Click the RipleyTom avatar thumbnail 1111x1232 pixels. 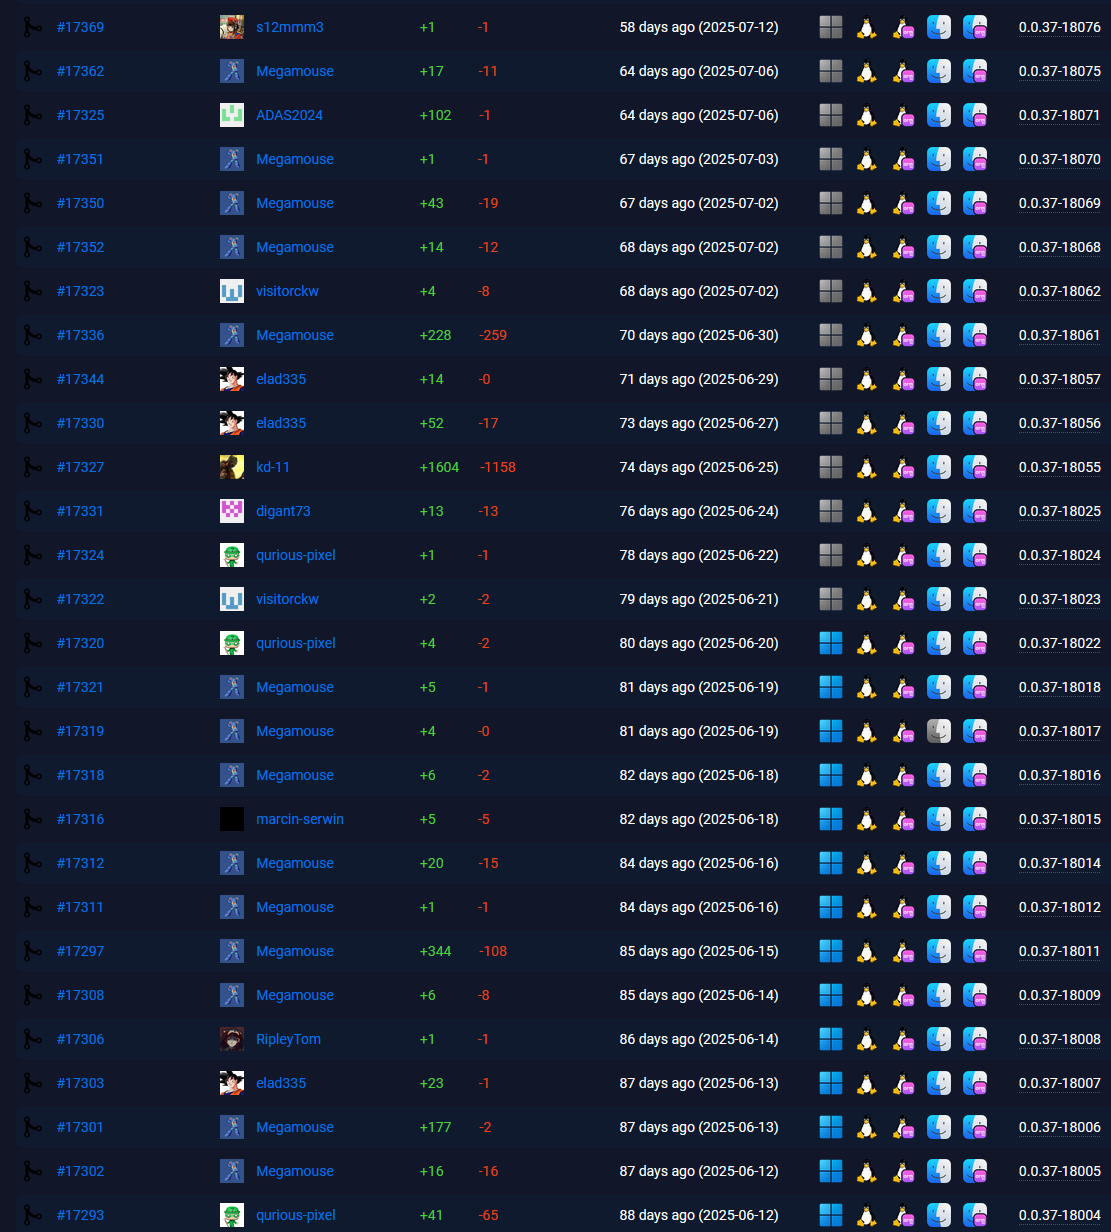pos(232,1039)
